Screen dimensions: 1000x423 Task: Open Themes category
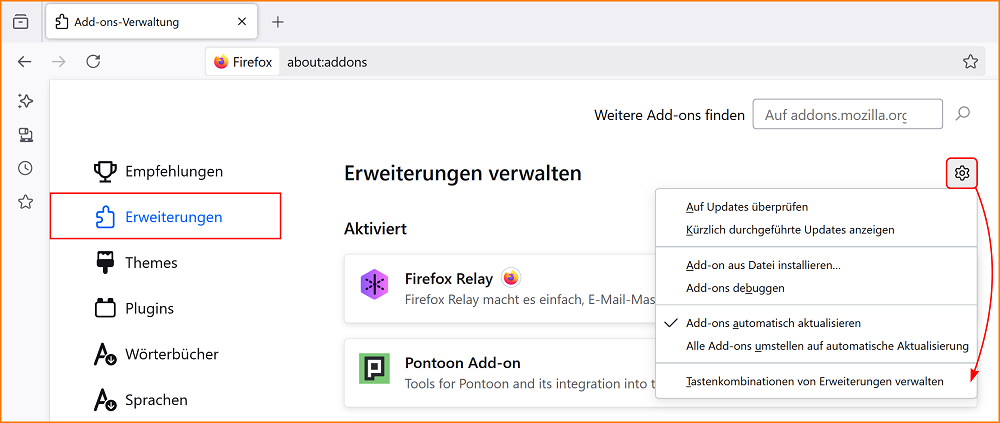pyautogui.click(x=165, y=263)
